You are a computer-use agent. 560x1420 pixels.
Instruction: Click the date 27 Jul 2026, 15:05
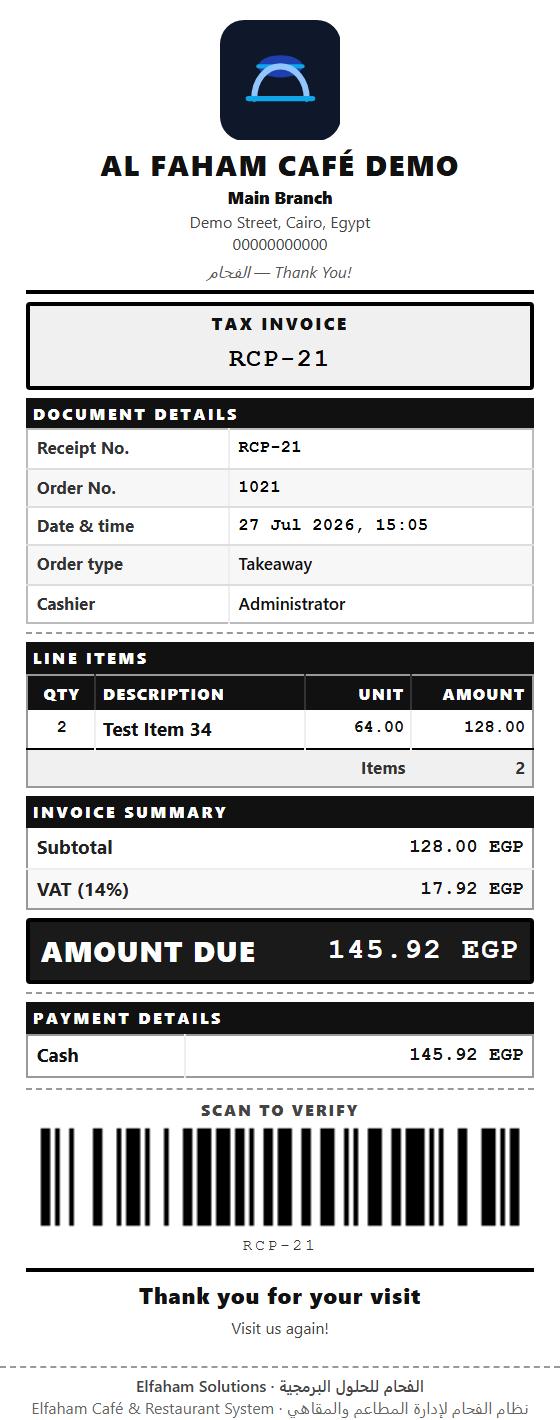click(333, 525)
